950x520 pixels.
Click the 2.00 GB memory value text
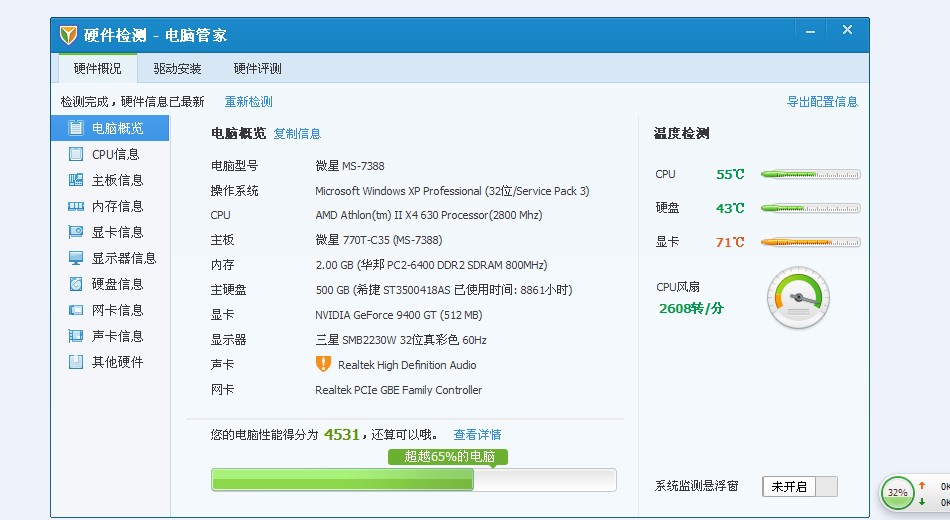click(431, 265)
